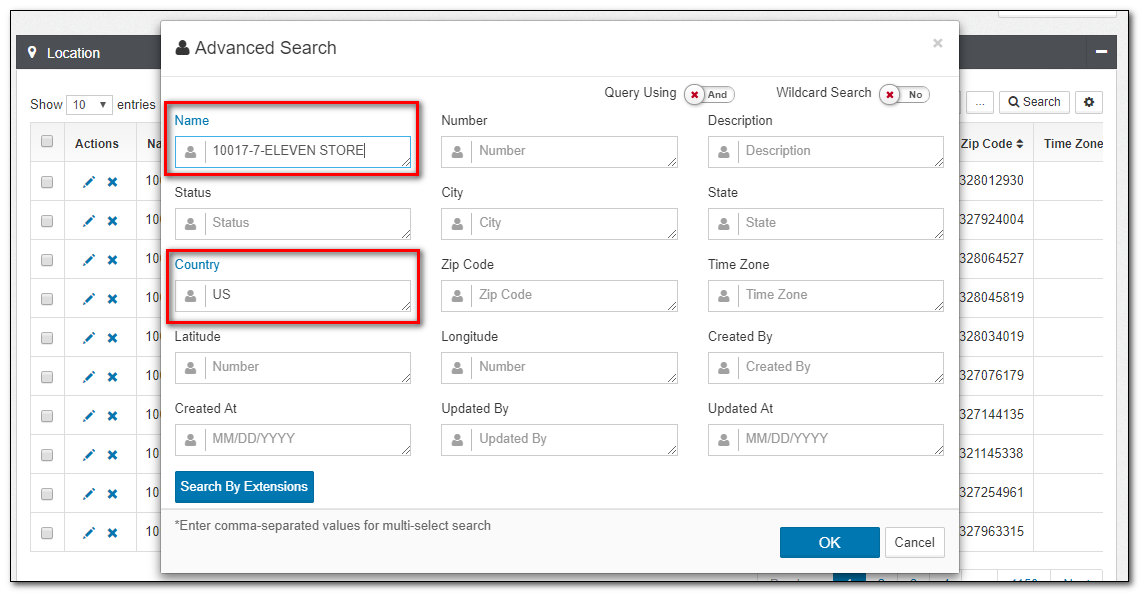Click the City input field
Image resolution: width=1140 pixels, height=593 pixels.
pos(559,224)
